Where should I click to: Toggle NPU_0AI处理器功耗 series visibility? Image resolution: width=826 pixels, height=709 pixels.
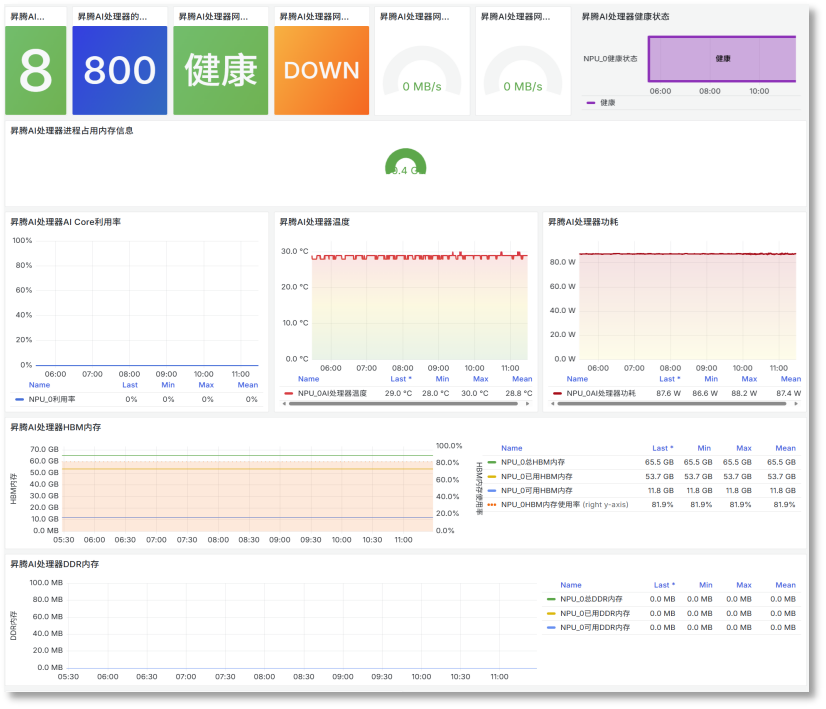(x=602, y=393)
